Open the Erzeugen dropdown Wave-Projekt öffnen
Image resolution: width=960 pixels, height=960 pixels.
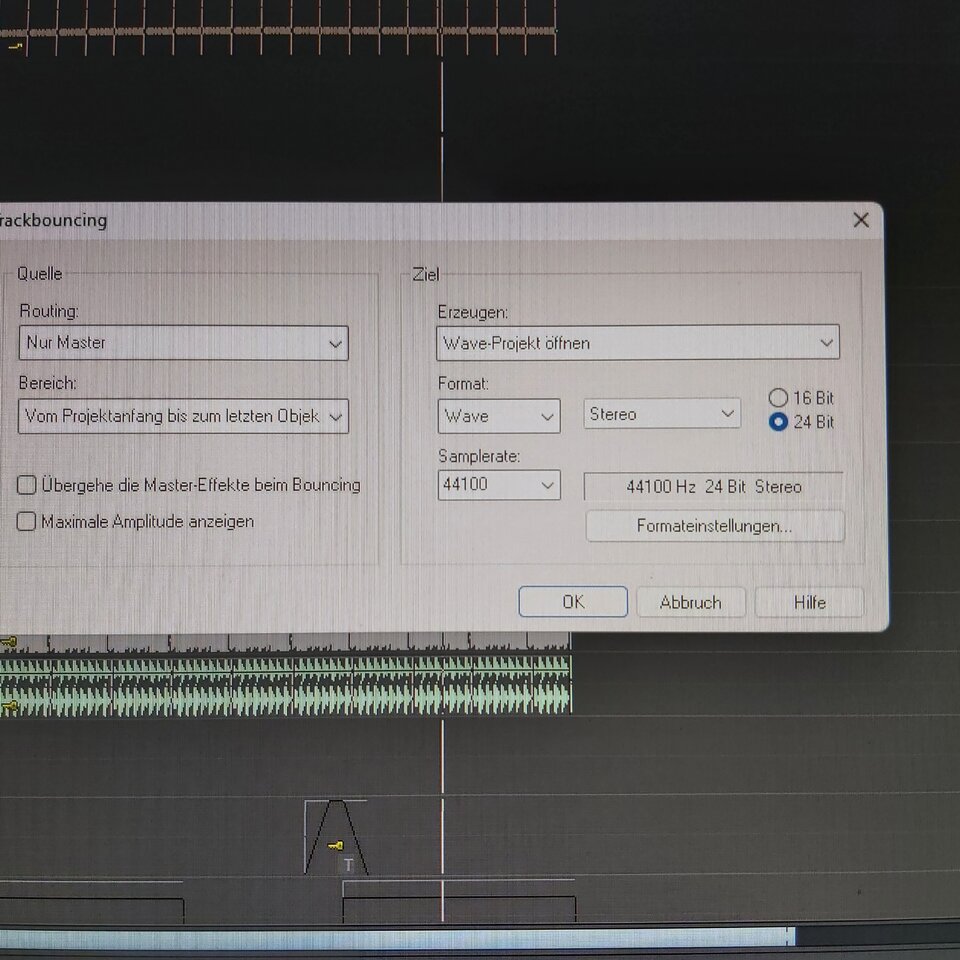click(637, 342)
